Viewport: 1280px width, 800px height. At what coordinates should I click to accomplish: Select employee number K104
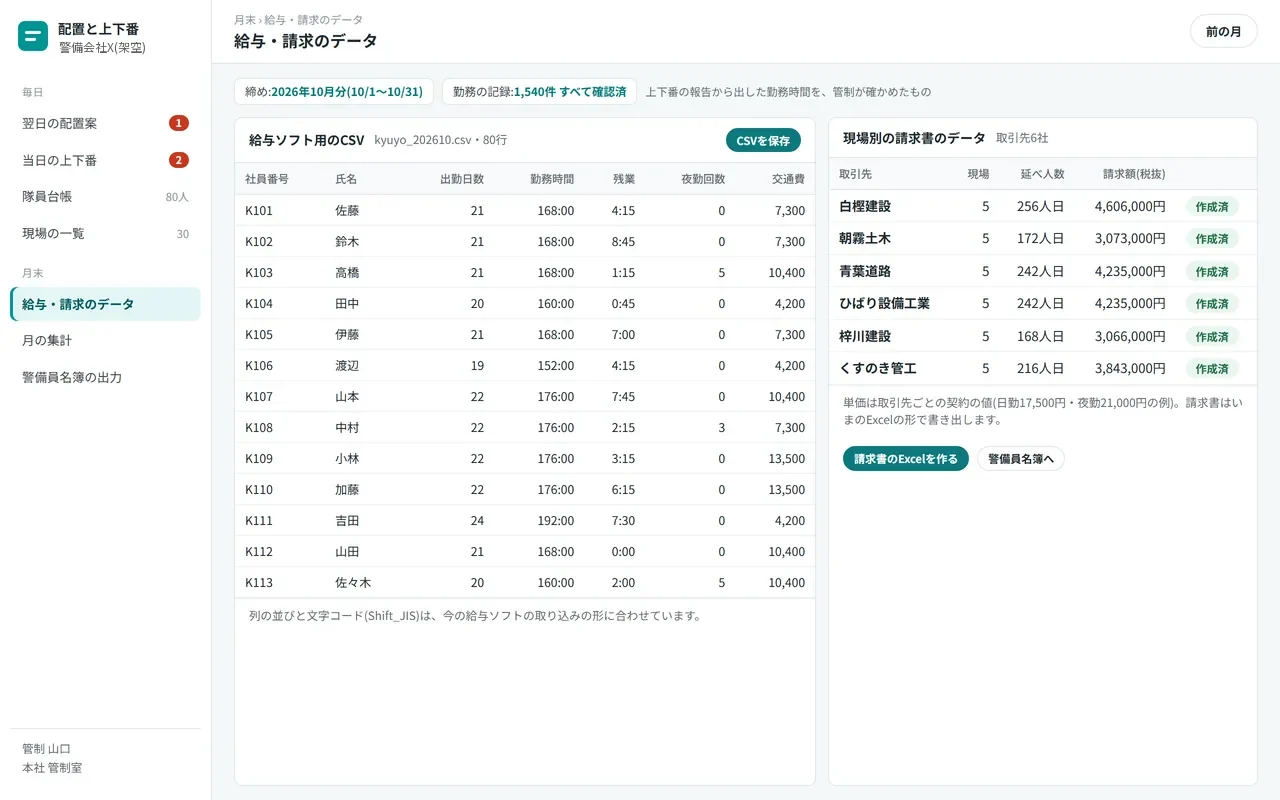(259, 304)
